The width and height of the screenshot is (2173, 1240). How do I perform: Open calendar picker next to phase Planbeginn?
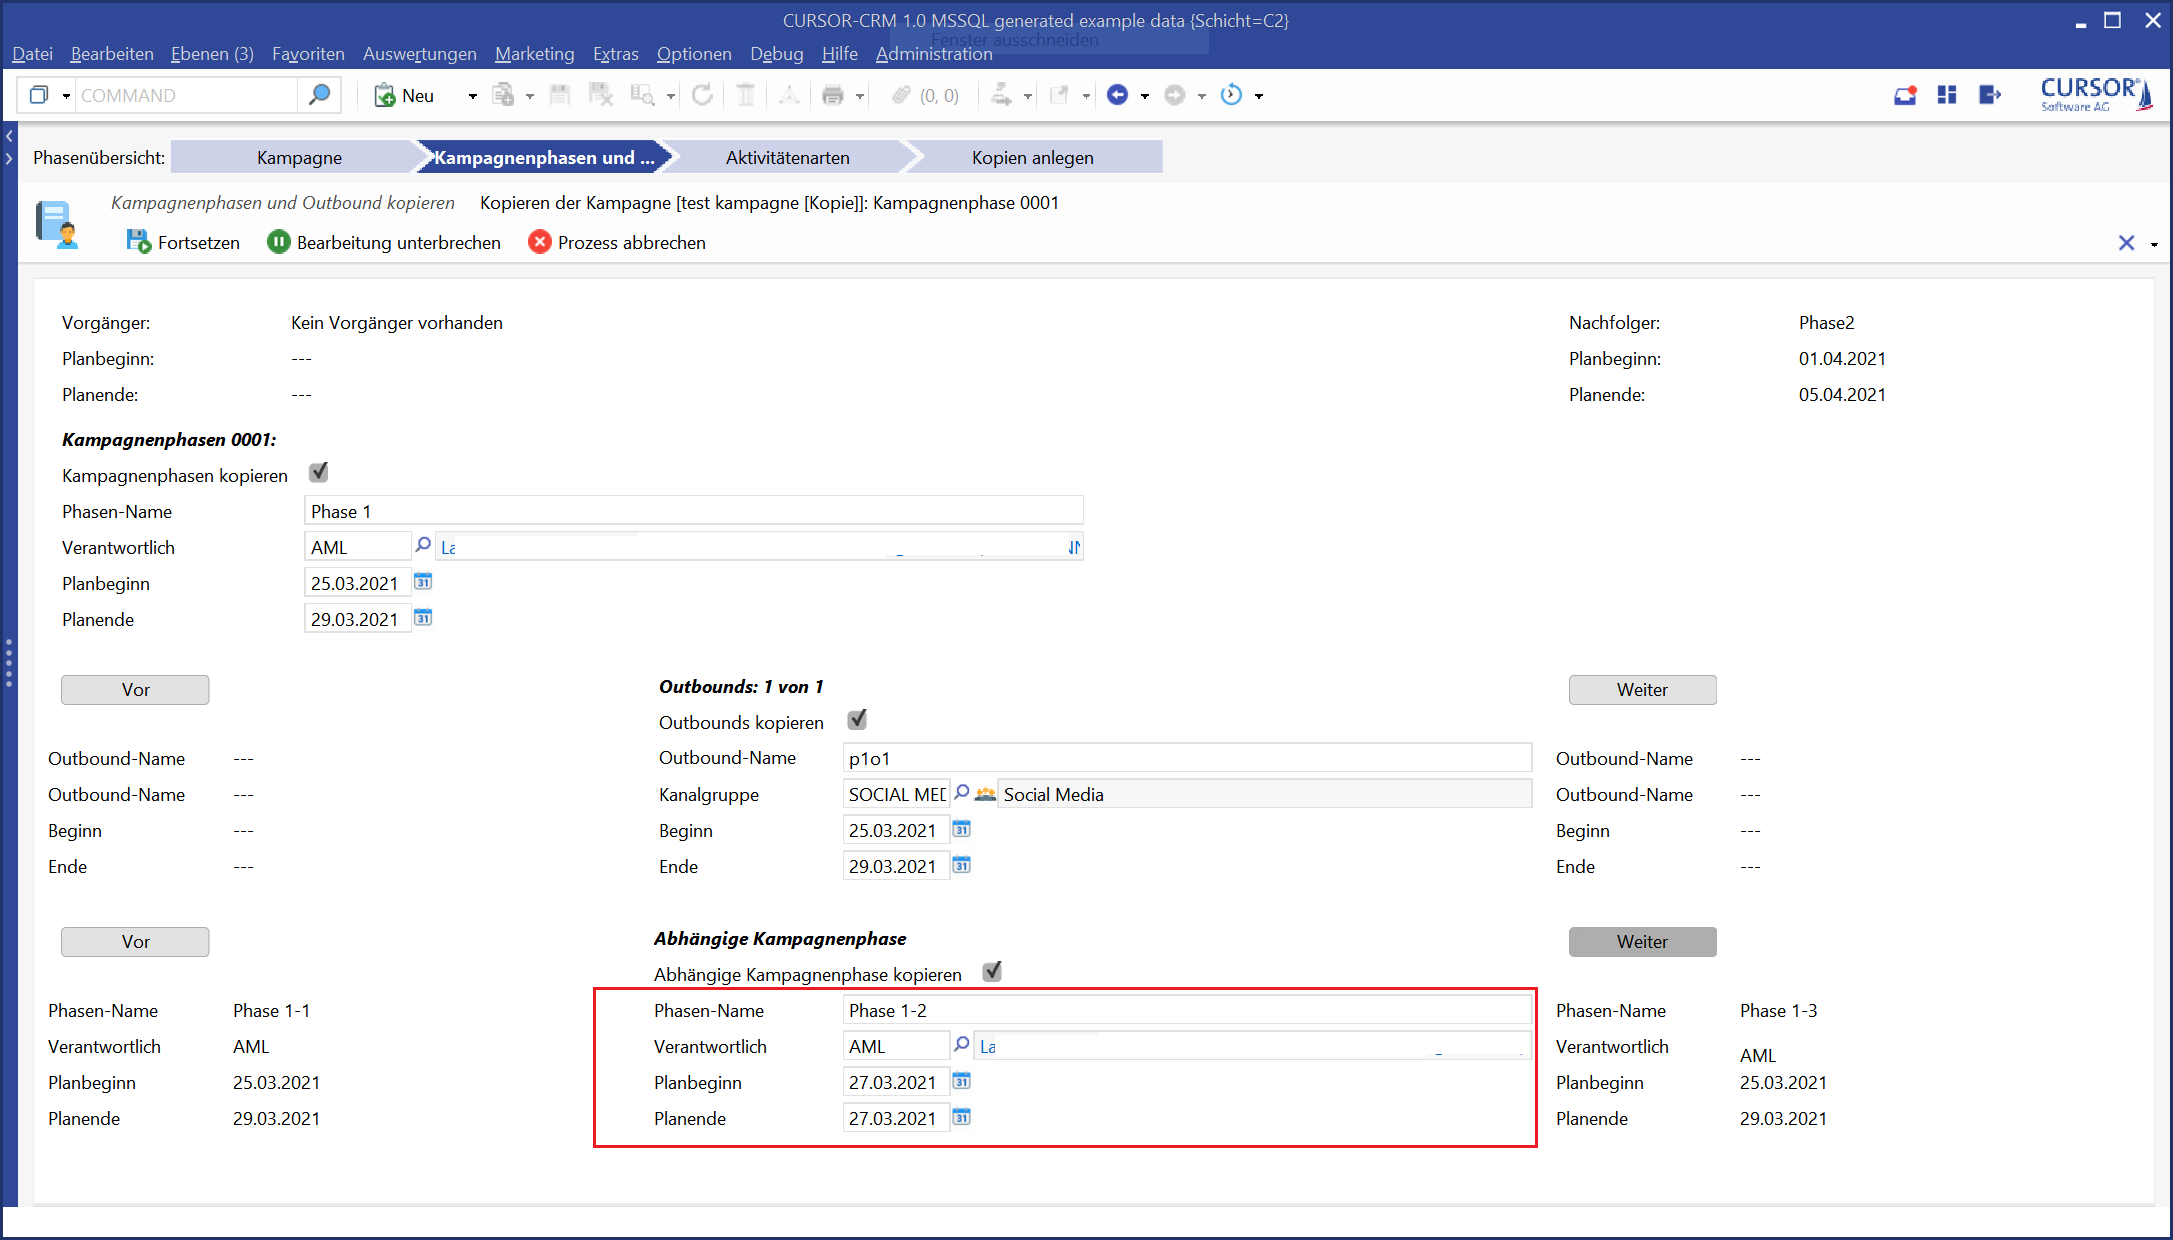tap(423, 582)
